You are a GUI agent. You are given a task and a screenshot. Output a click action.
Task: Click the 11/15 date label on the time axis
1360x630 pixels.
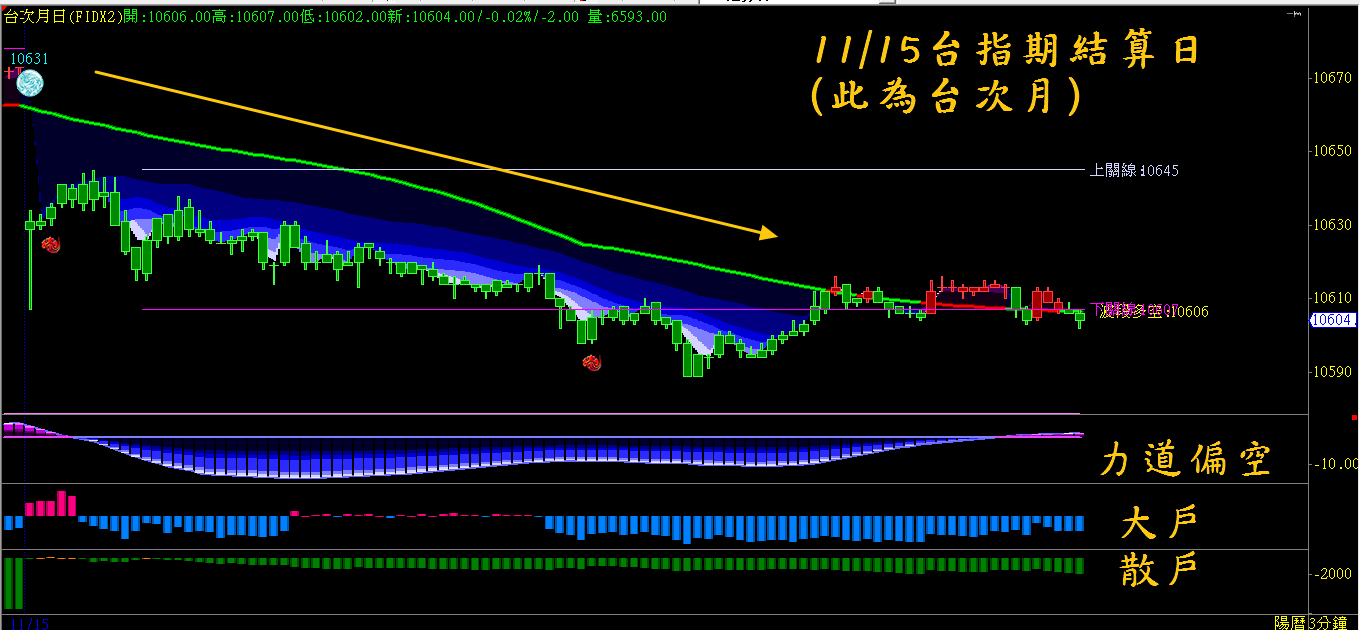pyautogui.click(x=30, y=623)
